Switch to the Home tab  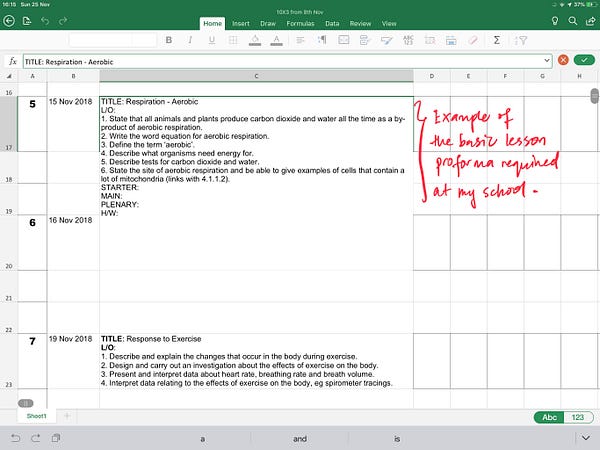click(x=212, y=23)
